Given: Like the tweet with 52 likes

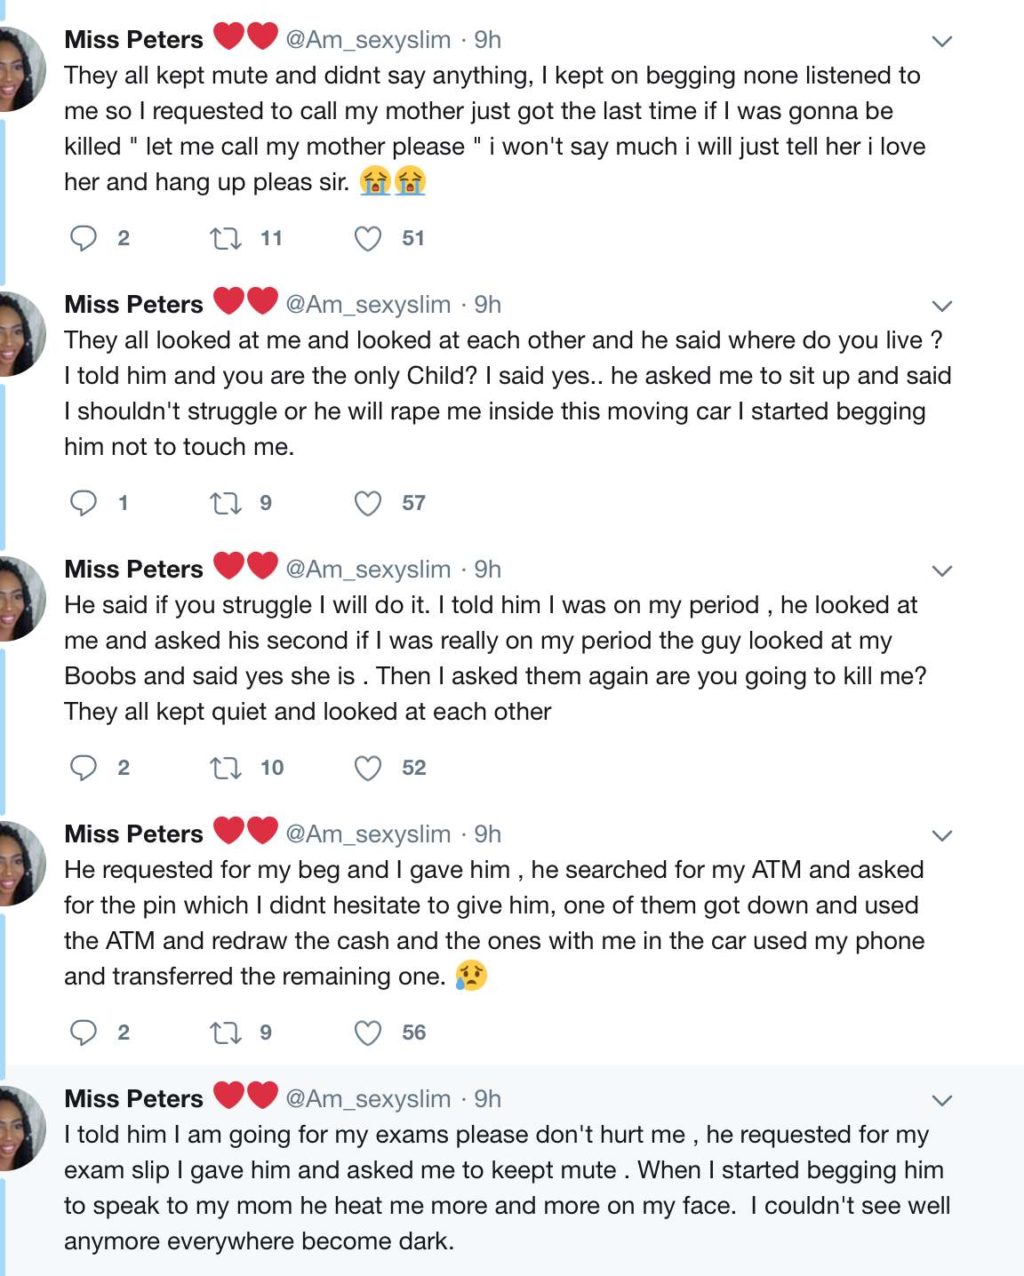Looking at the screenshot, I should tap(368, 768).
